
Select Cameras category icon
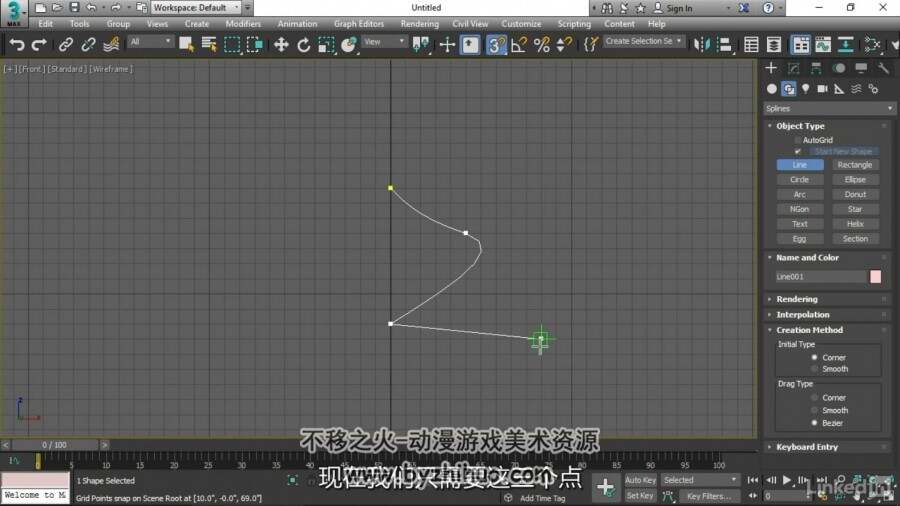(823, 89)
